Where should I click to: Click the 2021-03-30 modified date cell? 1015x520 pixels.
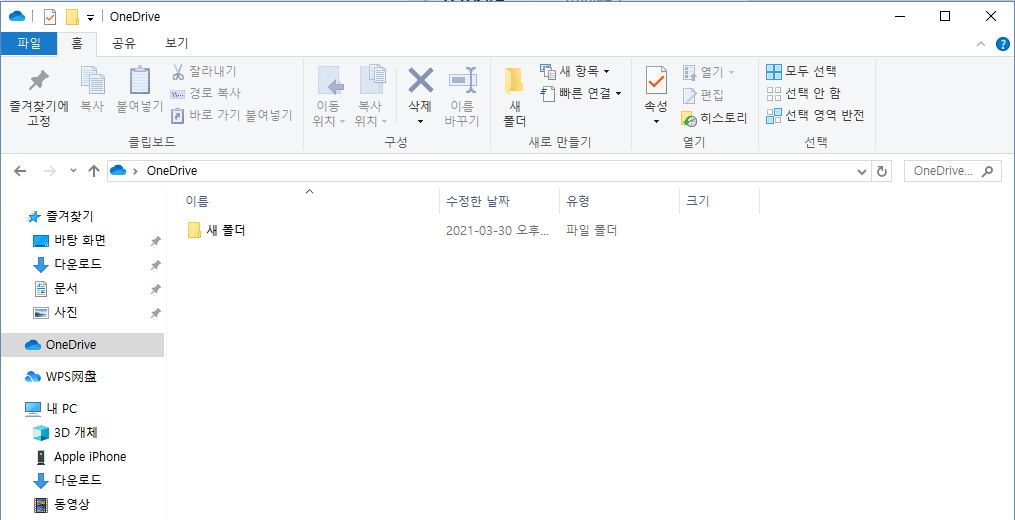(498, 230)
